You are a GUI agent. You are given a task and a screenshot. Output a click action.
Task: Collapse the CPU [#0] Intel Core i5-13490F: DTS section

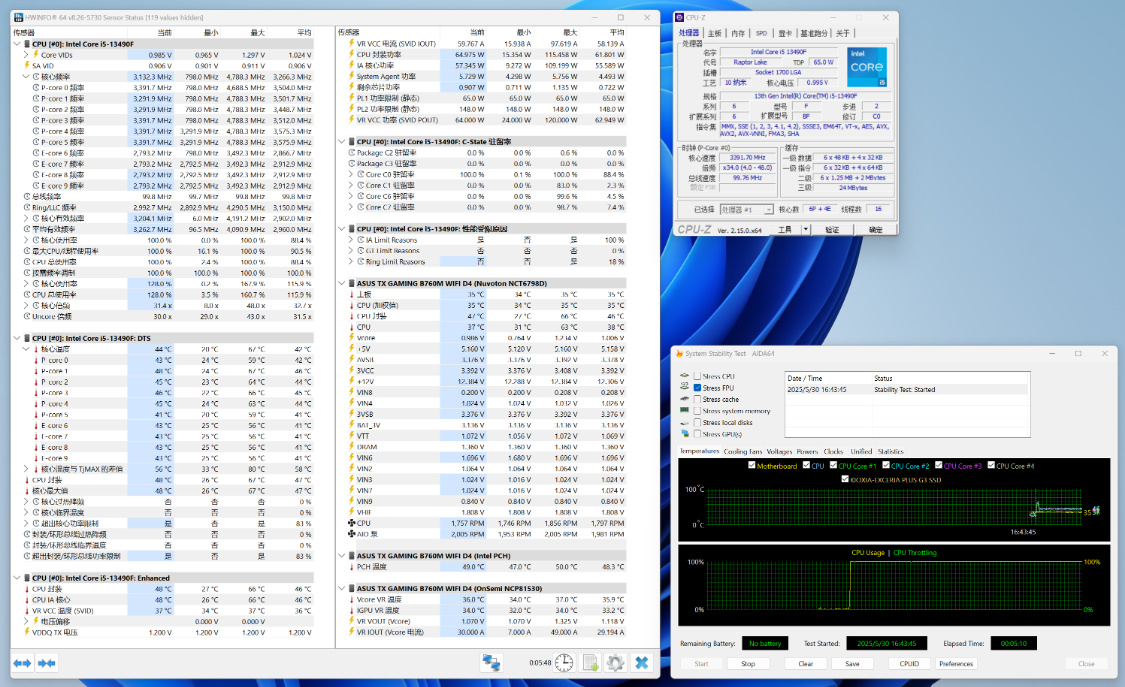[17, 338]
